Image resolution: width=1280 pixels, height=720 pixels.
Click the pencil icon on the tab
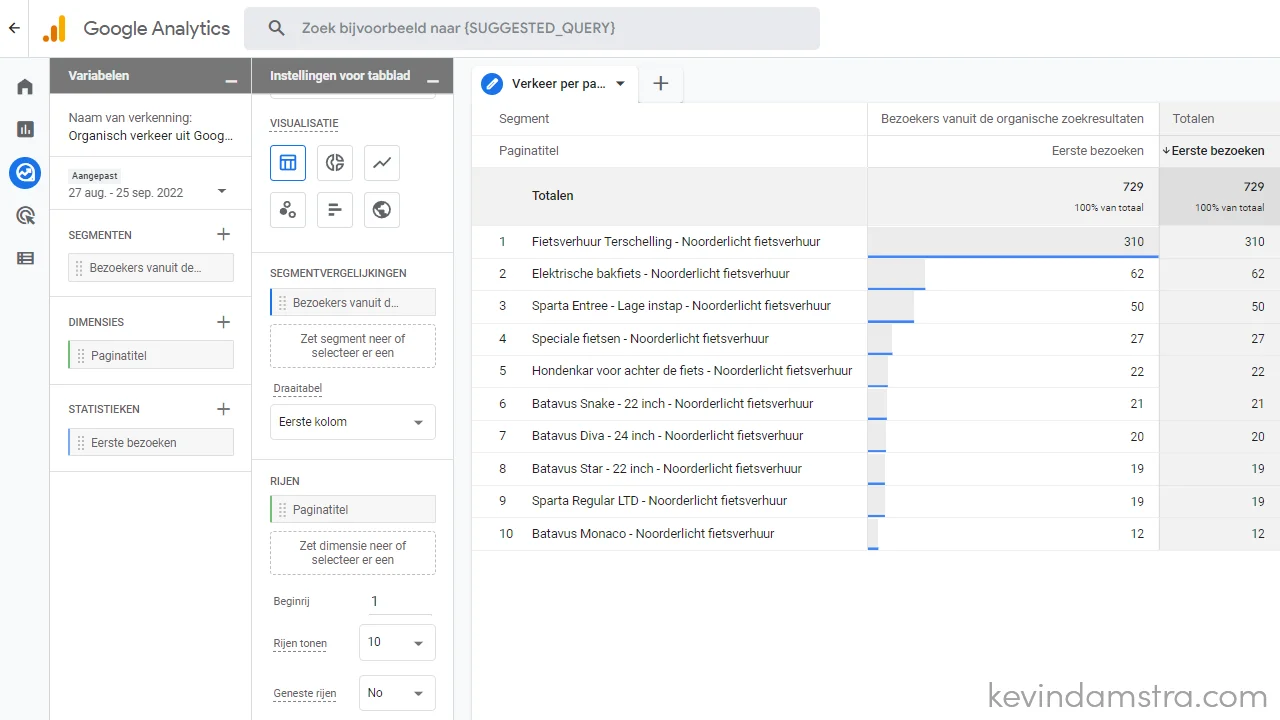point(492,84)
